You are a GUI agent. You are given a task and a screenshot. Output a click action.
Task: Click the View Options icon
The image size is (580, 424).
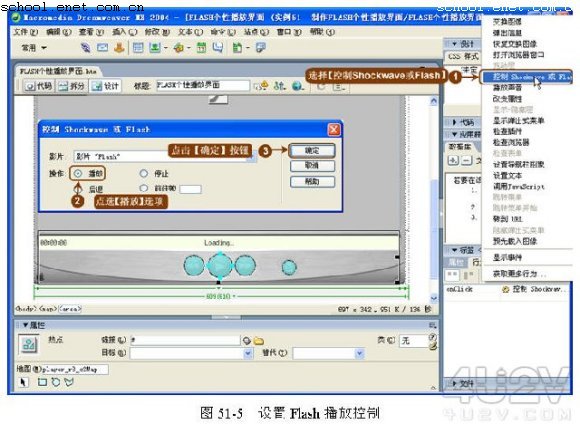click(338, 87)
